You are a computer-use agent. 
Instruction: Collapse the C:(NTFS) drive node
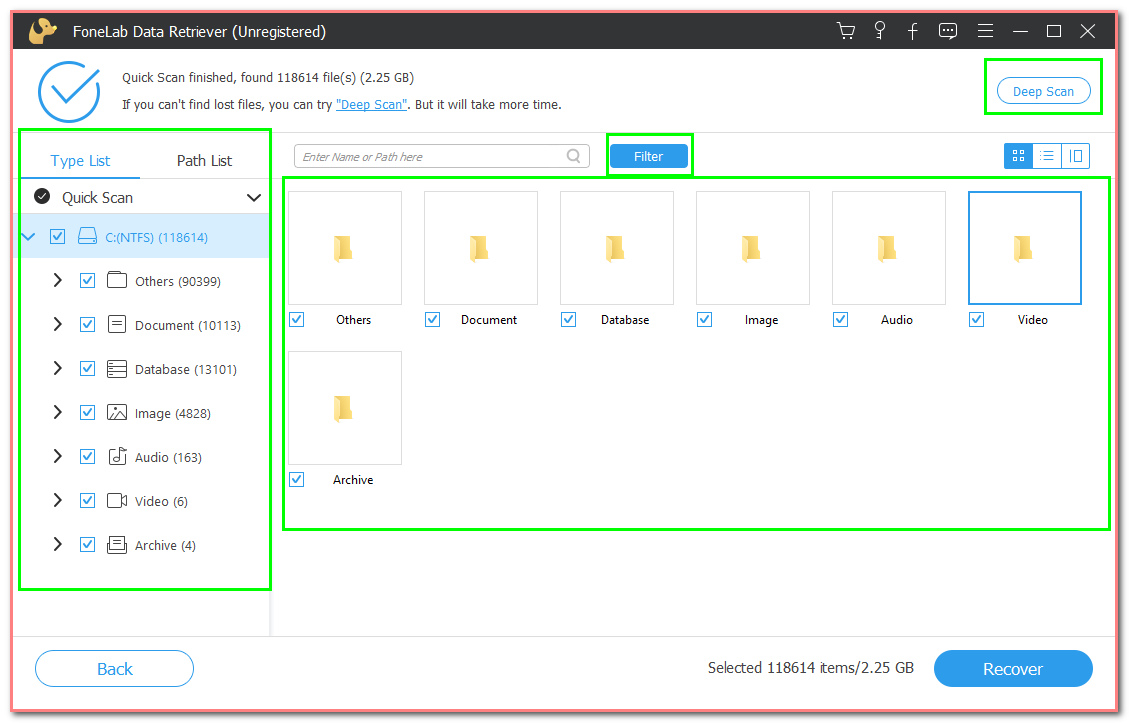coord(29,236)
